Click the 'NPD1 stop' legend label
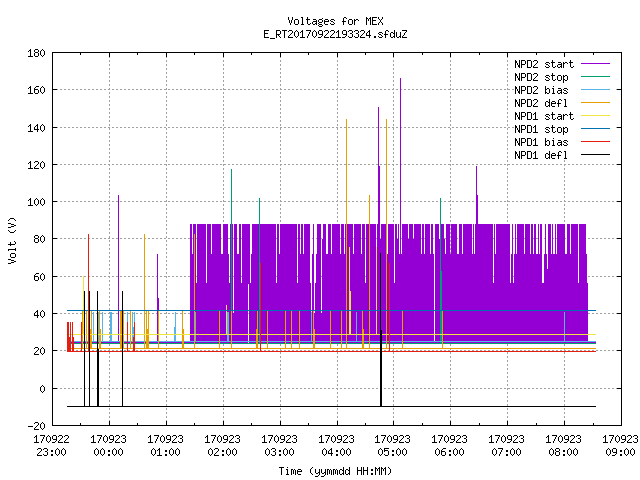 point(541,129)
